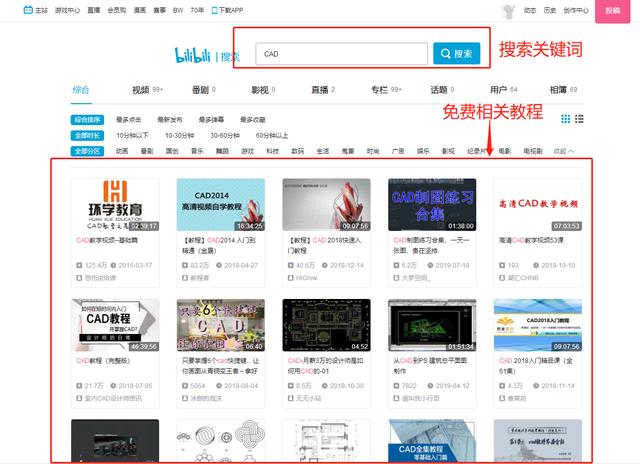This screenshot has height=464, width=640.
Task: Open the 环学教育 CAD teaching video title link
Action: (x=107, y=240)
